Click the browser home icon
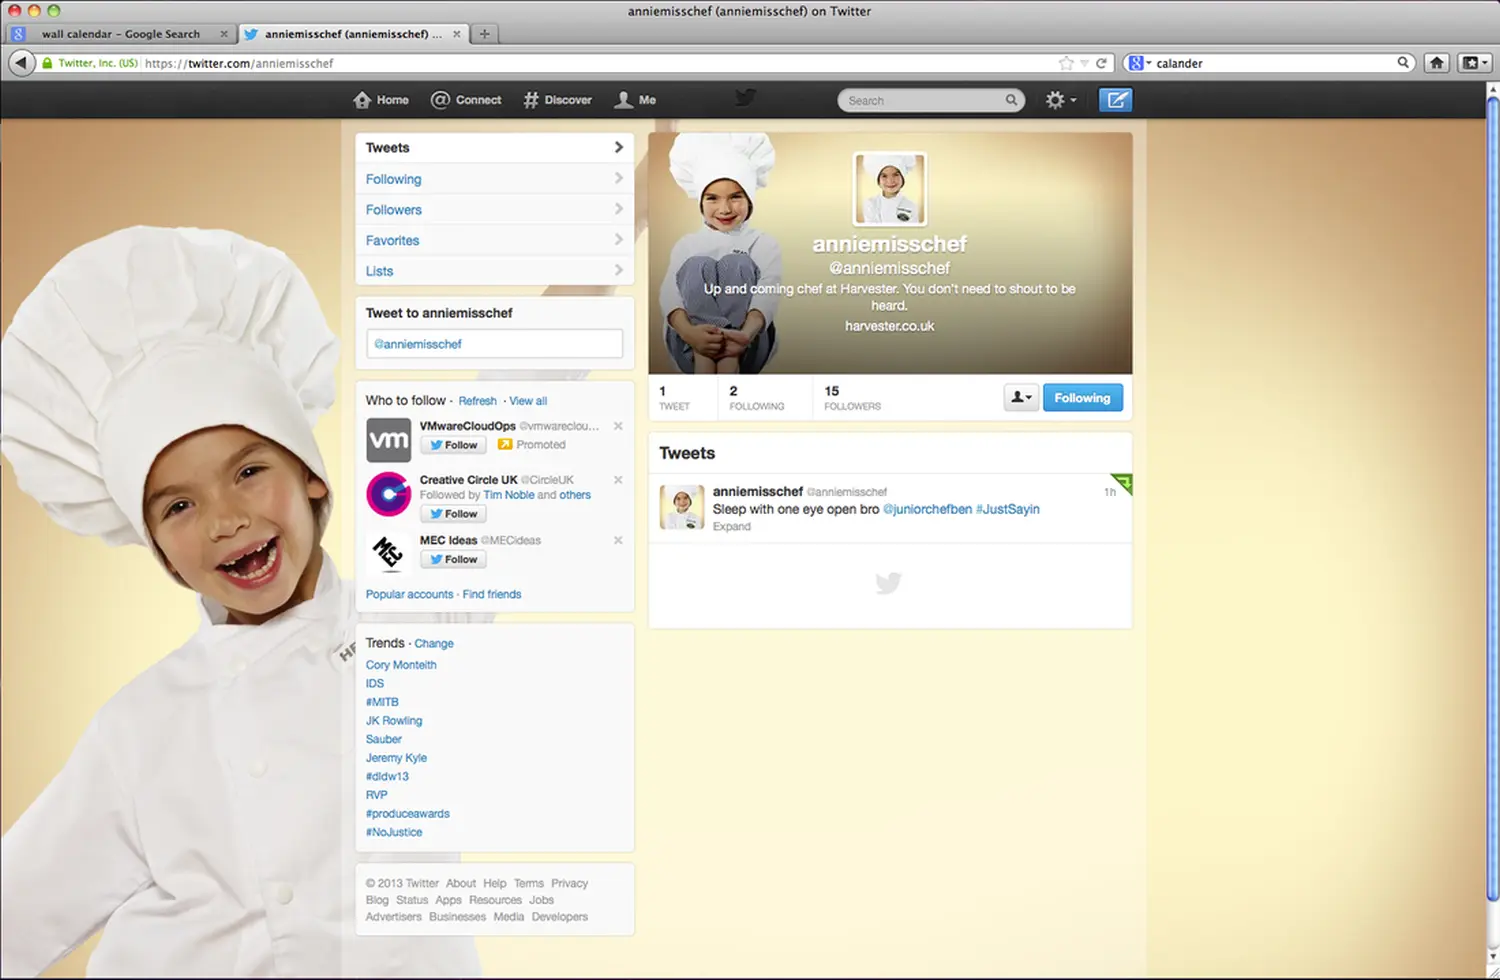This screenshot has width=1500, height=980. point(1437,63)
